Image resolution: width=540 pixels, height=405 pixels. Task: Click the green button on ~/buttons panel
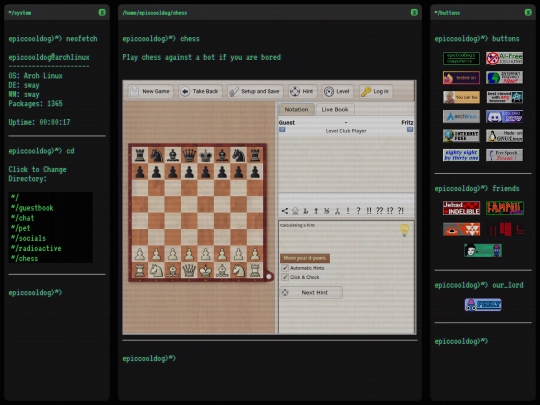(x=528, y=12)
